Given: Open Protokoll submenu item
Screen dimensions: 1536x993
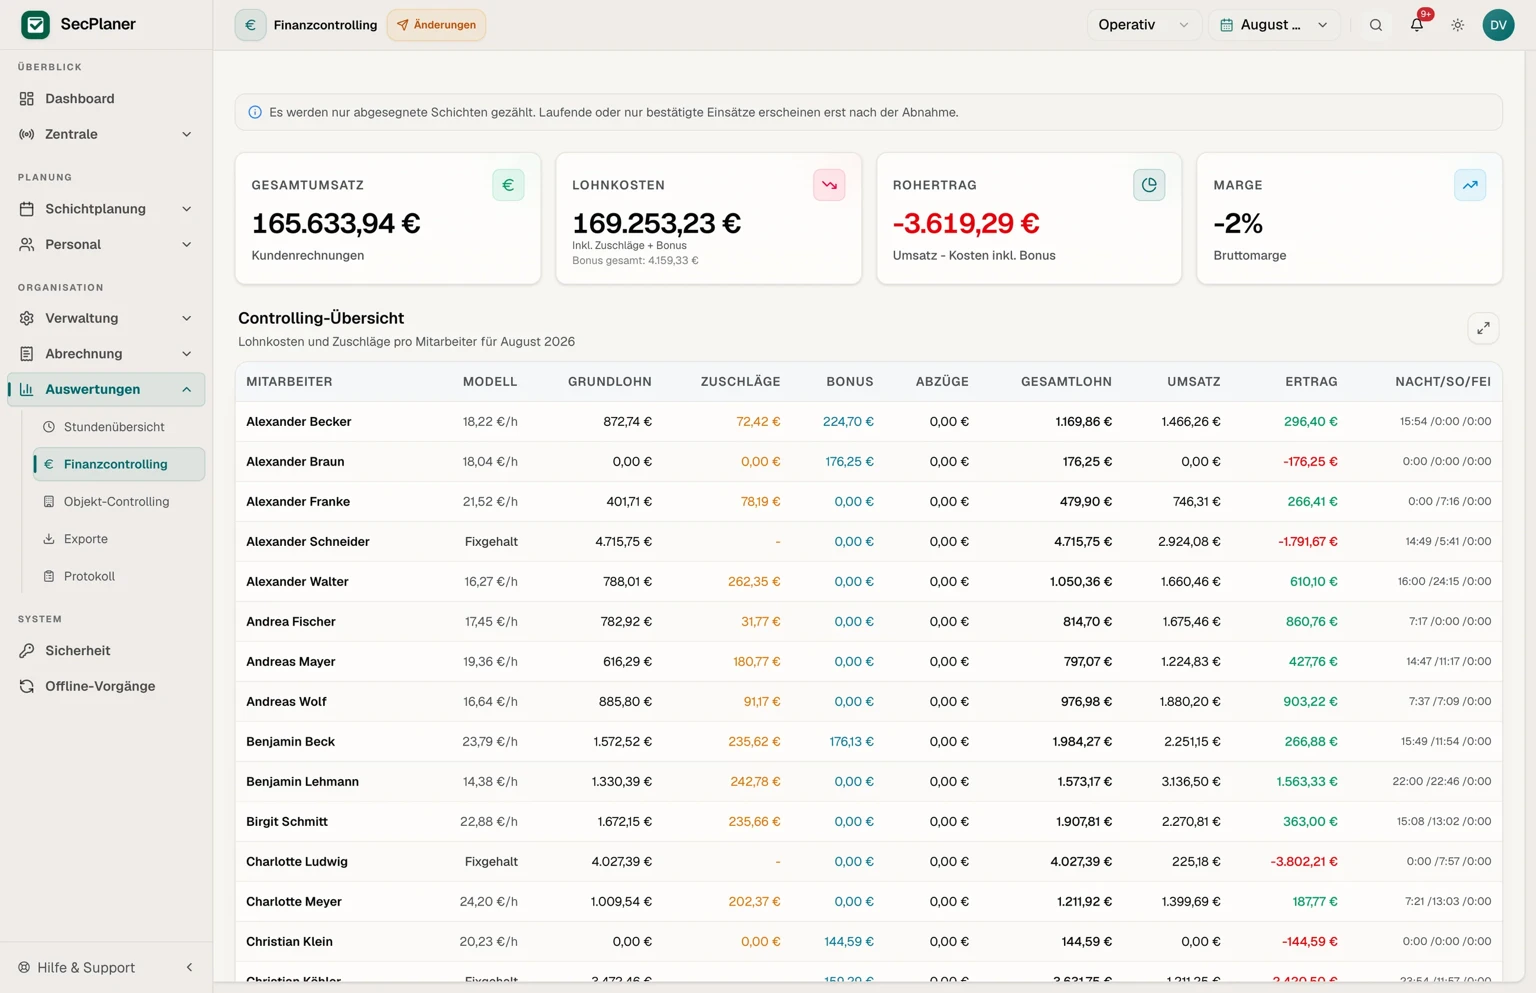Looking at the screenshot, I should coord(119,576).
